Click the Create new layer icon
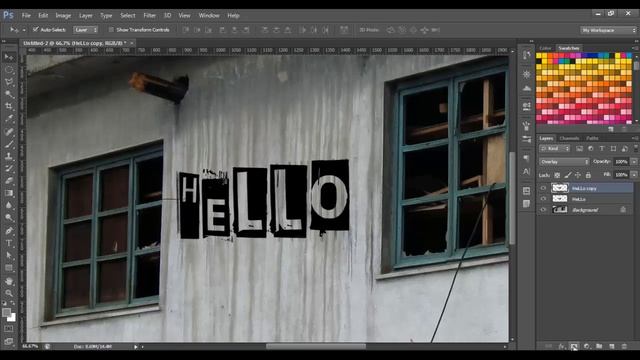Screen dimensions: 640x360 tap(611, 347)
